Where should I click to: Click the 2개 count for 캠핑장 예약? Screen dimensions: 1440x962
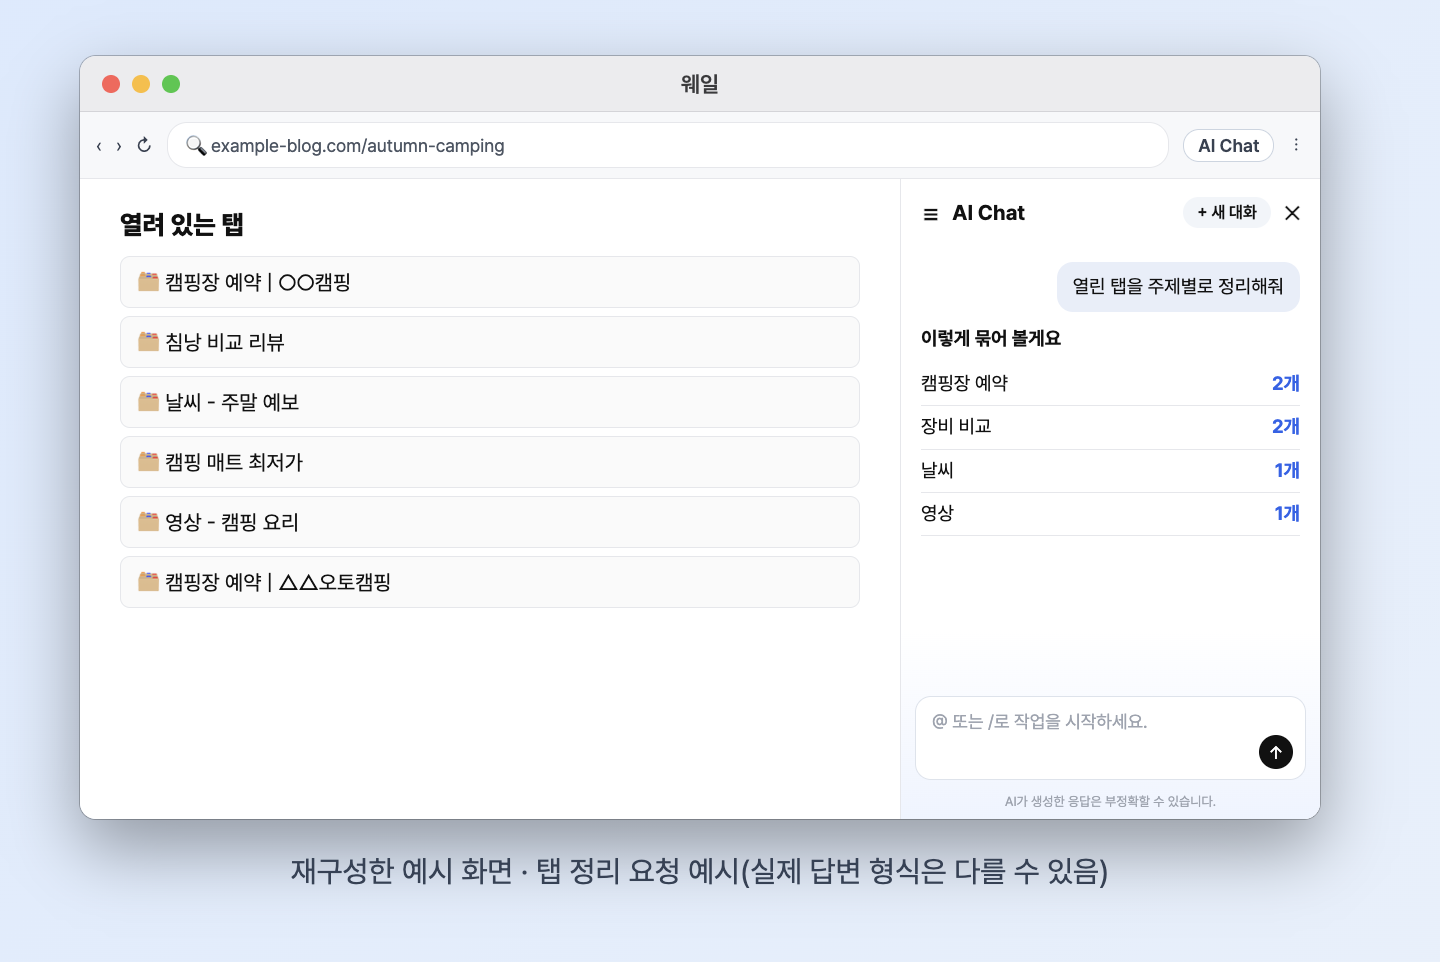pyautogui.click(x=1286, y=384)
